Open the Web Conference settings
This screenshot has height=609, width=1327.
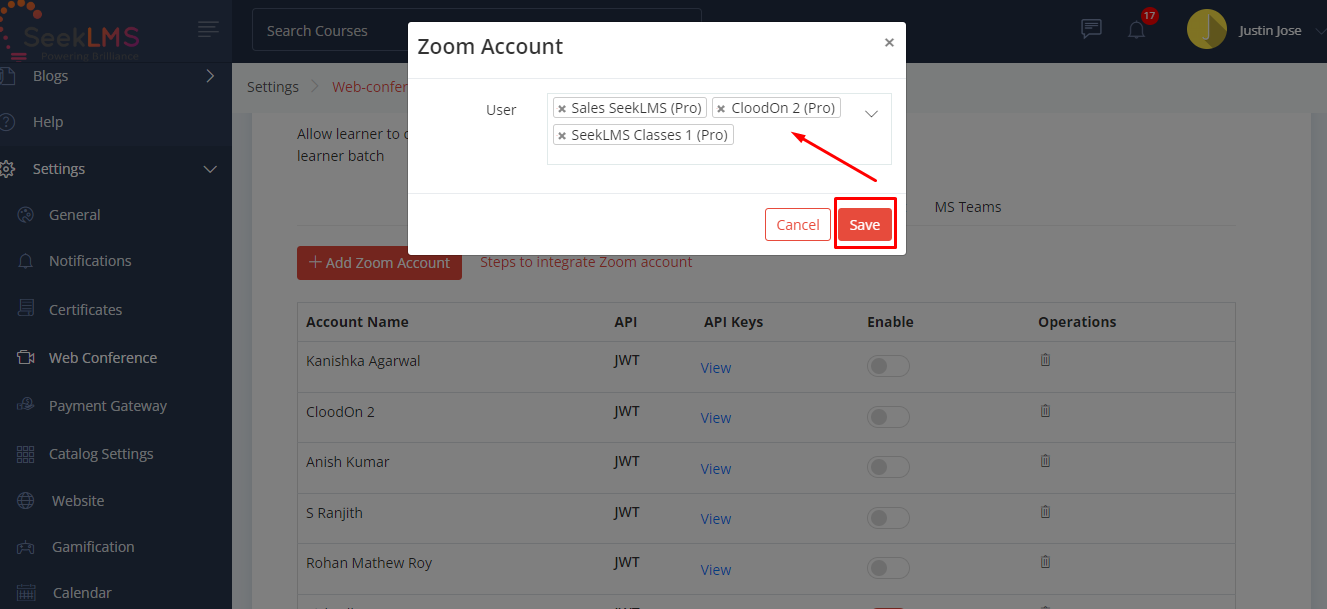tap(102, 357)
